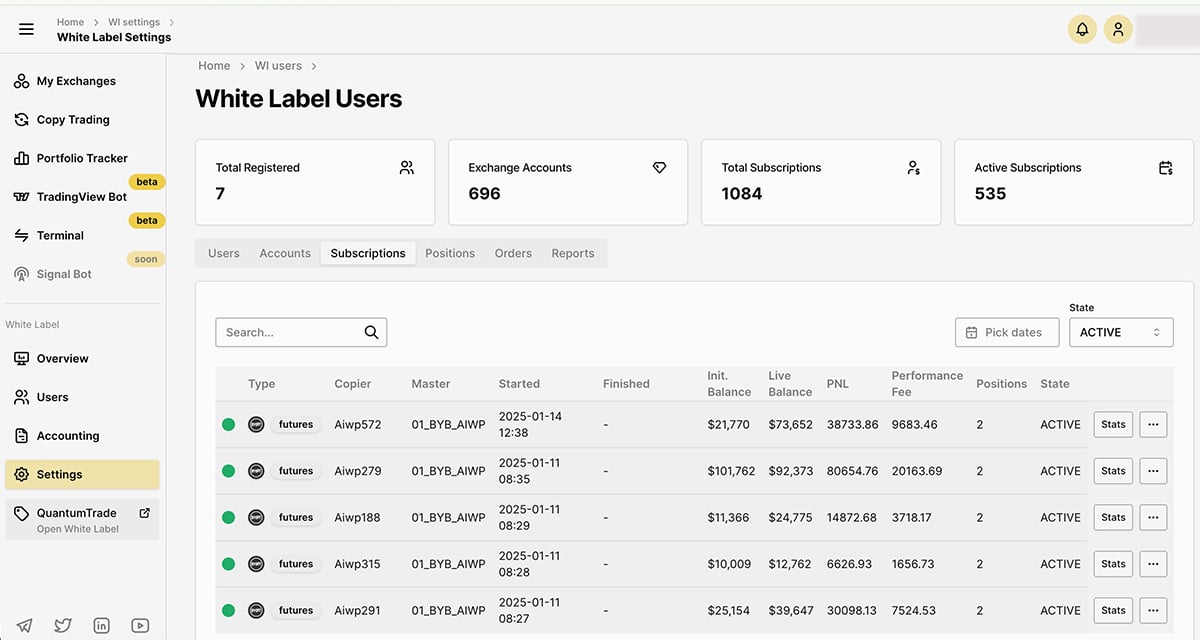The image size is (1200, 640).
Task: Open the State dropdown showing ACTIVE
Action: (1120, 332)
